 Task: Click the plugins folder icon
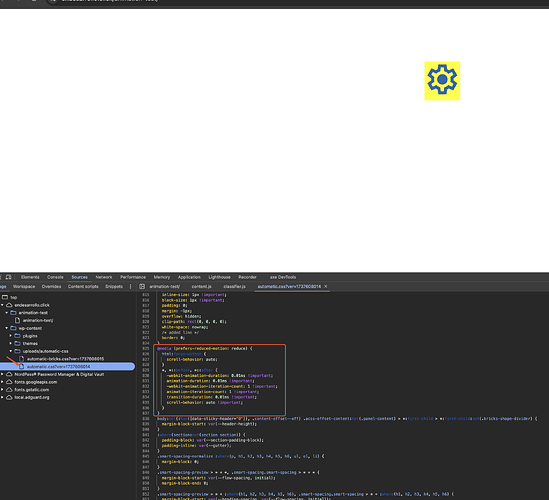[x=17, y=336]
